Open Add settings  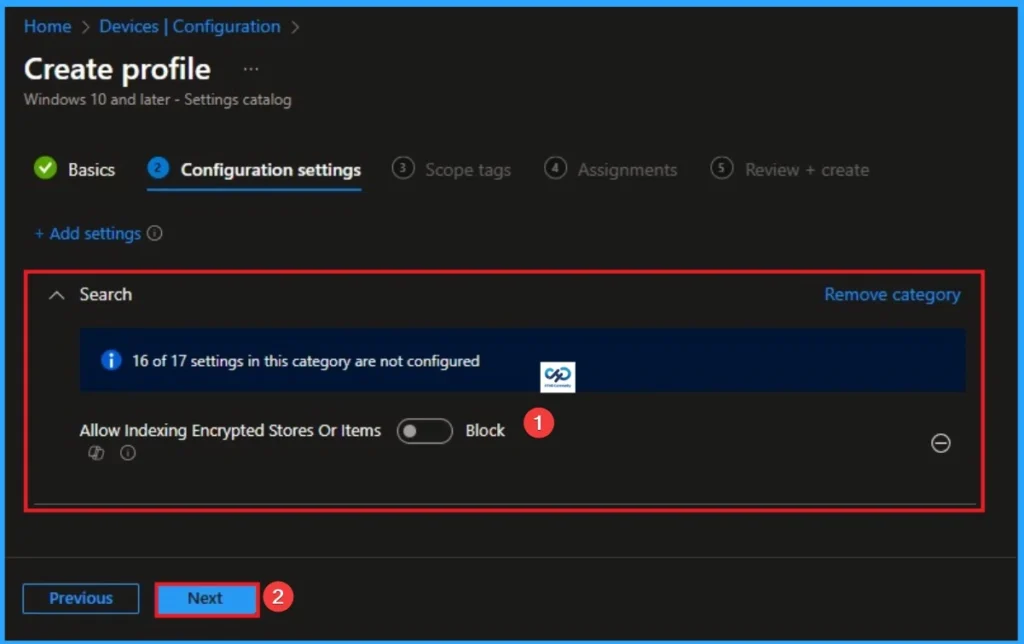point(88,233)
